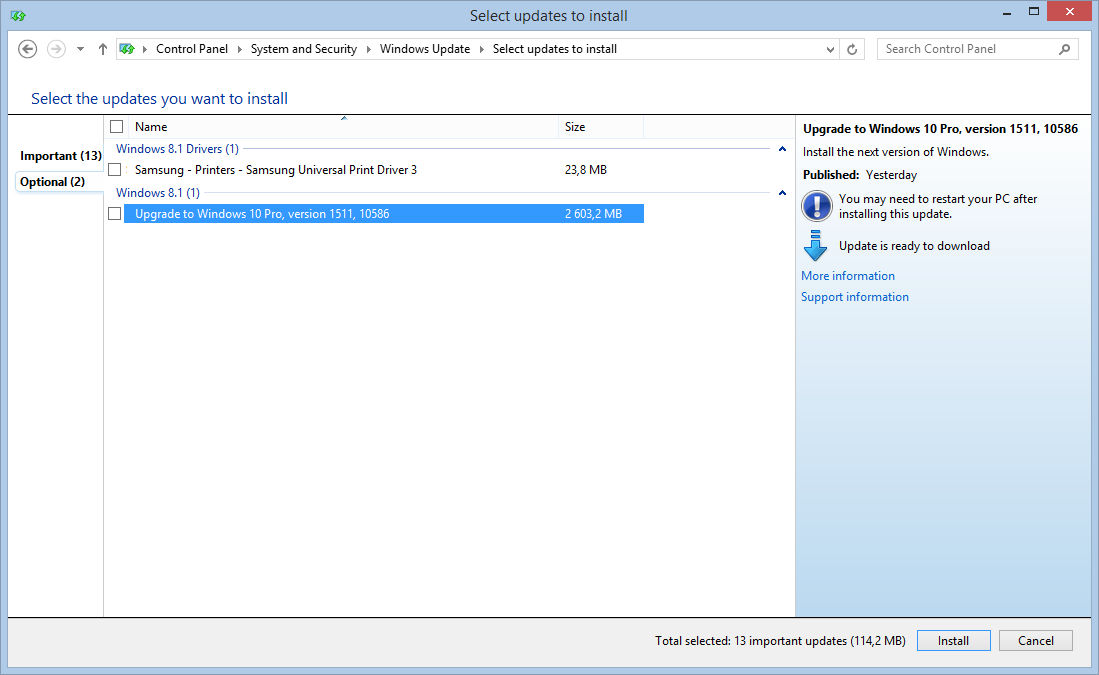Screen dimensions: 1099x675
Task: Expand the chevron after Windows Update breadcrumb
Action: pos(482,49)
